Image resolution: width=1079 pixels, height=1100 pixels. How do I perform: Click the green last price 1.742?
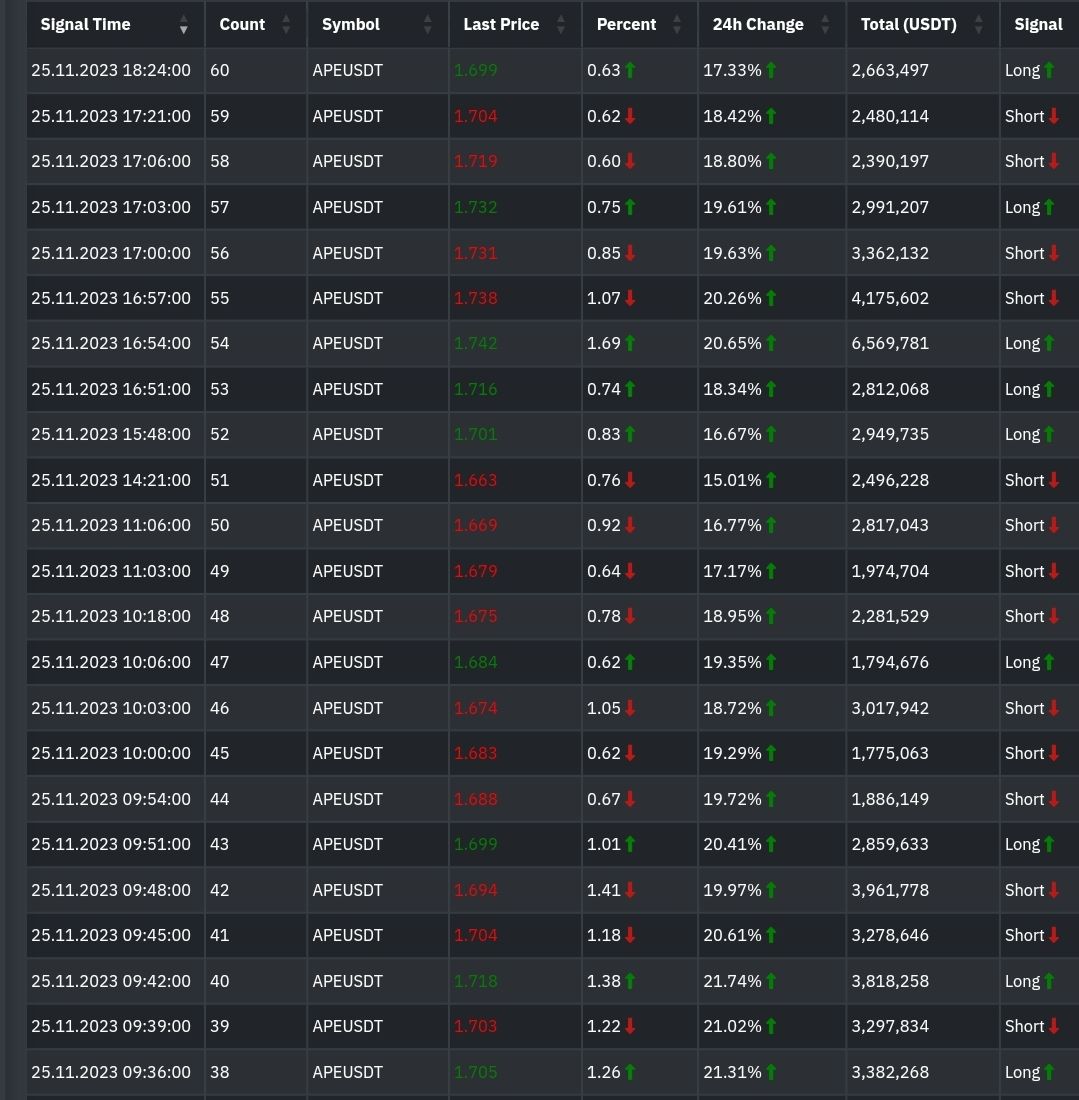click(x=476, y=343)
